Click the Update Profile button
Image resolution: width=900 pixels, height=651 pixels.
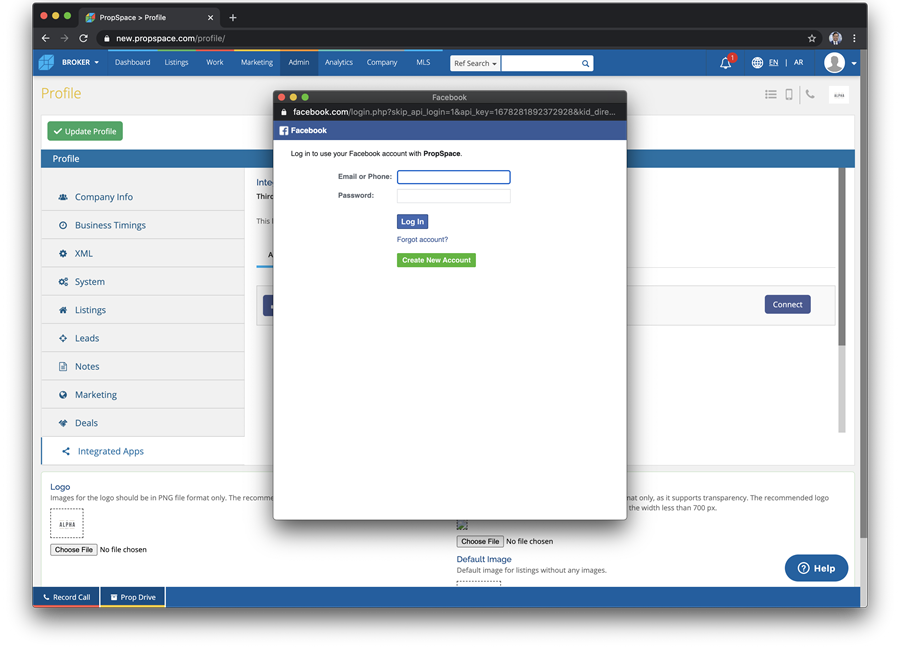[85, 131]
